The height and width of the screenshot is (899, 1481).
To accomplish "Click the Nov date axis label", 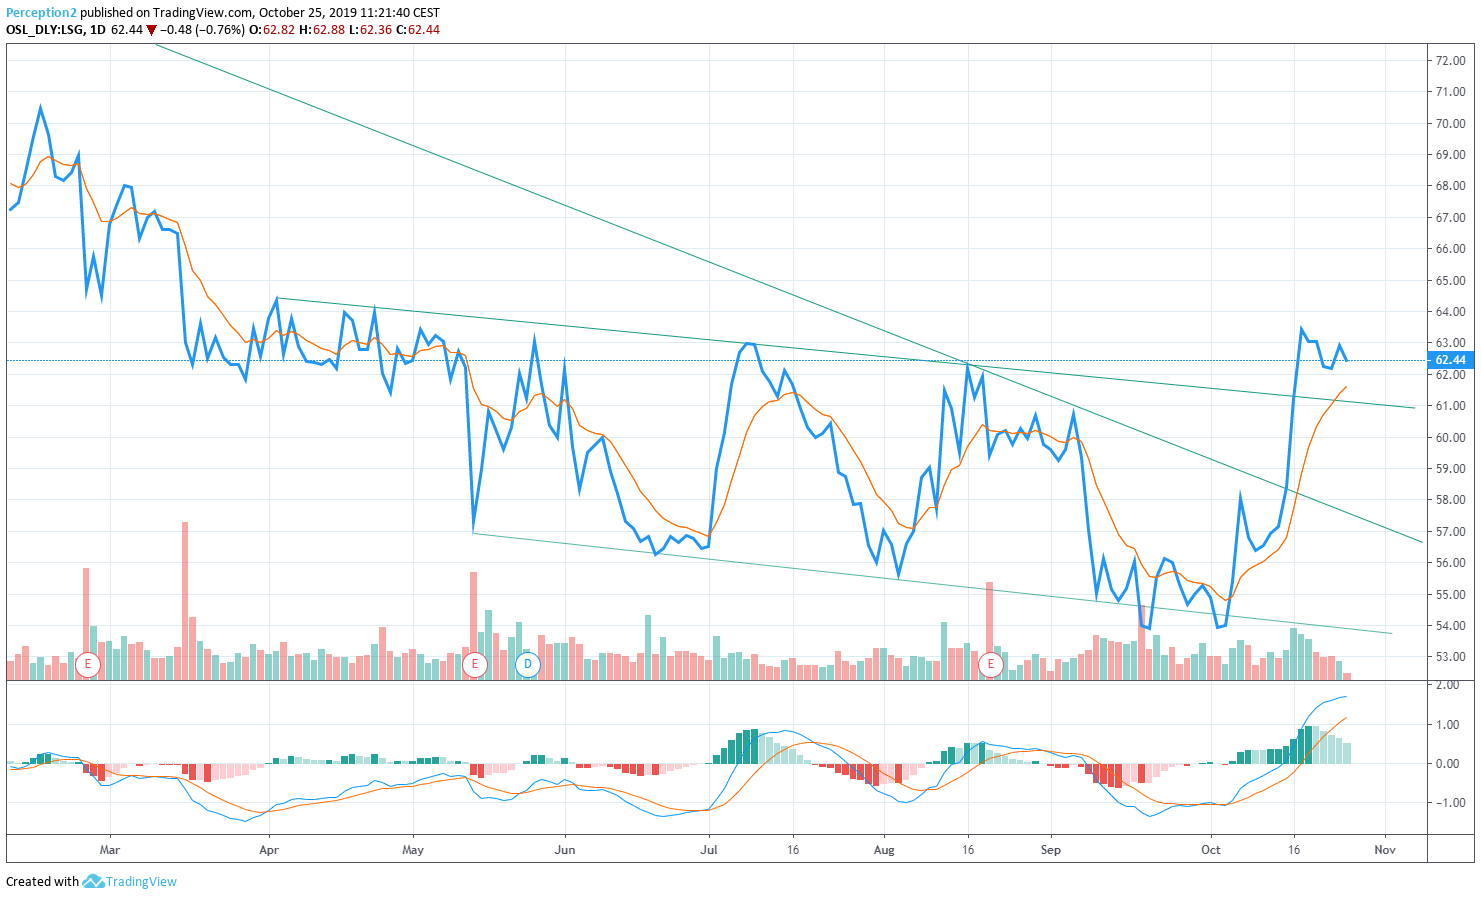I will click(1385, 850).
